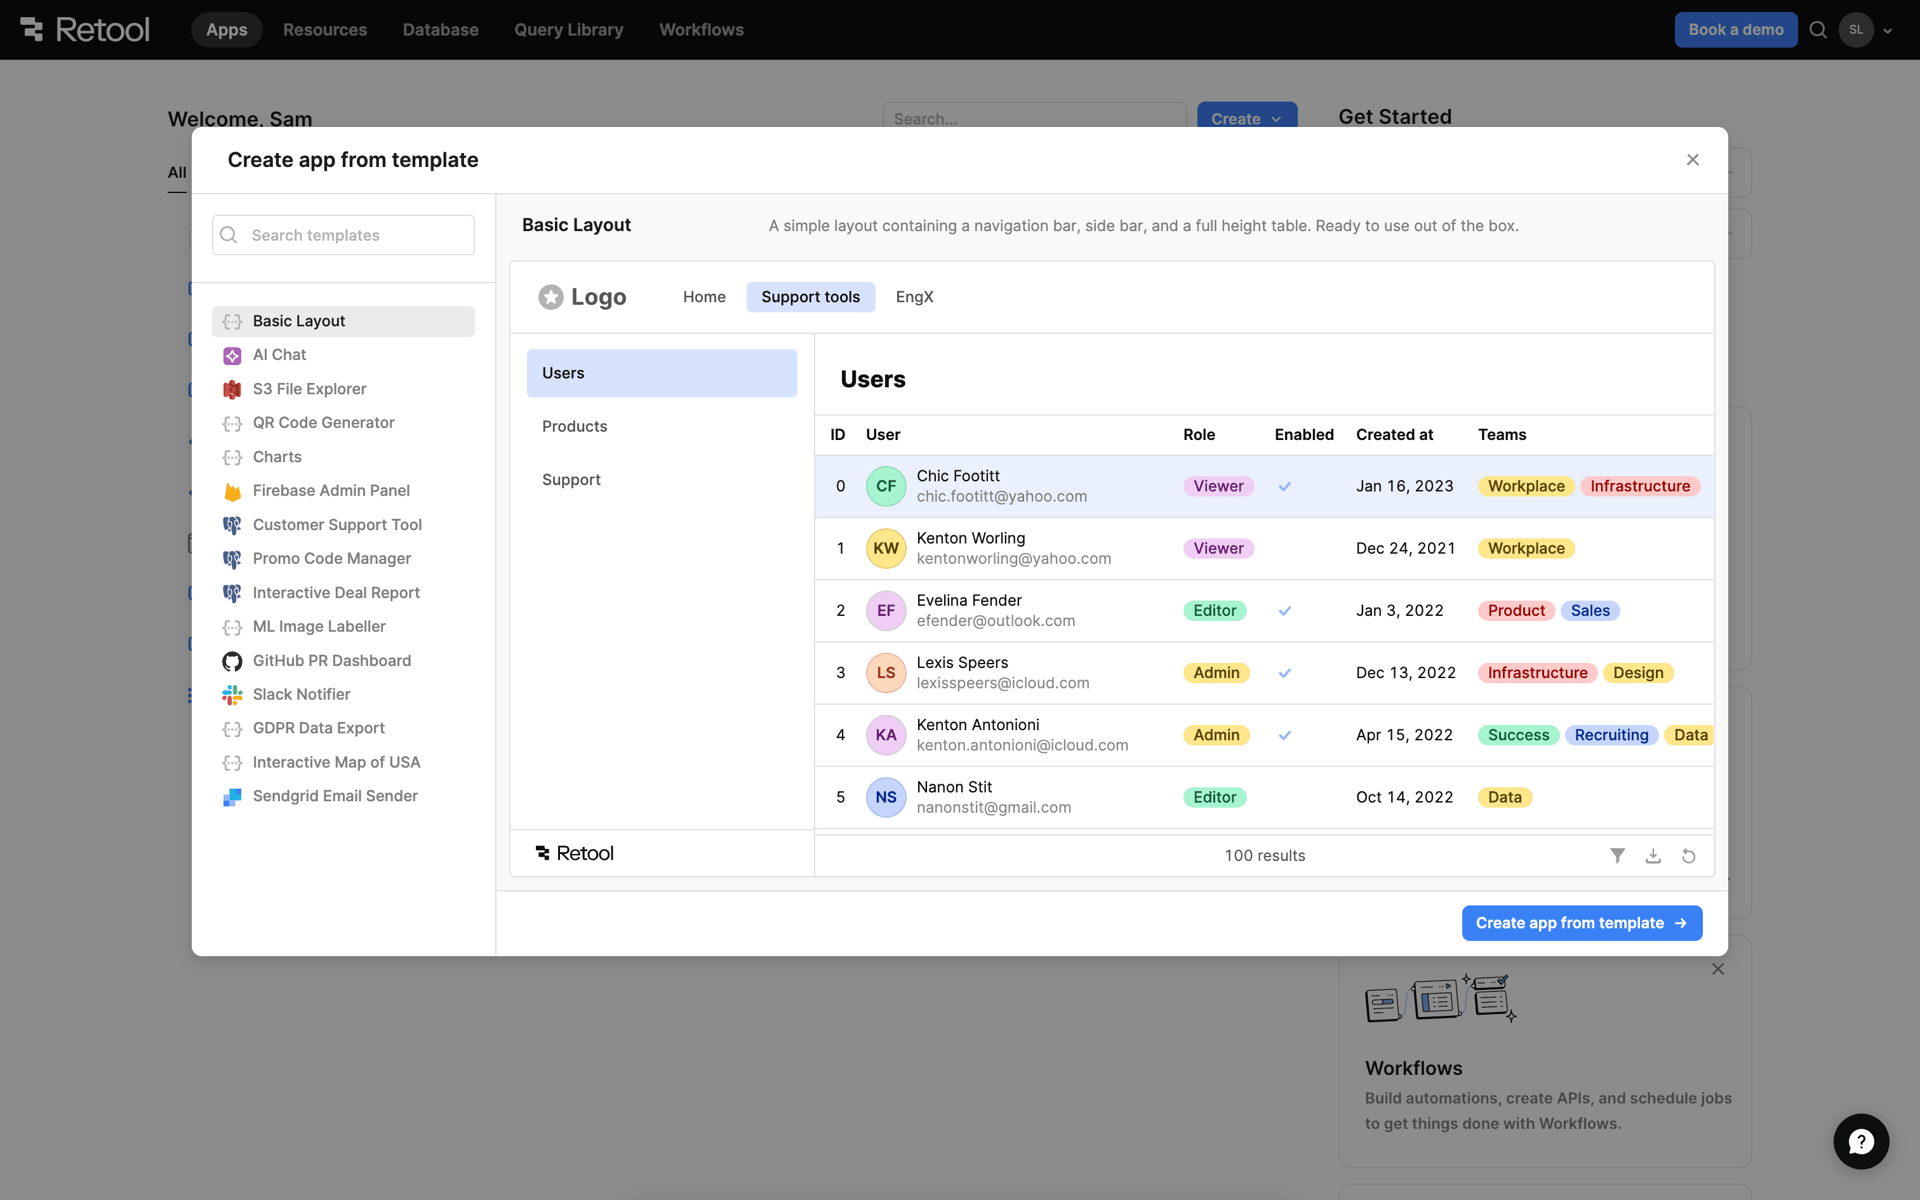Click the Created at column header

(1394, 435)
